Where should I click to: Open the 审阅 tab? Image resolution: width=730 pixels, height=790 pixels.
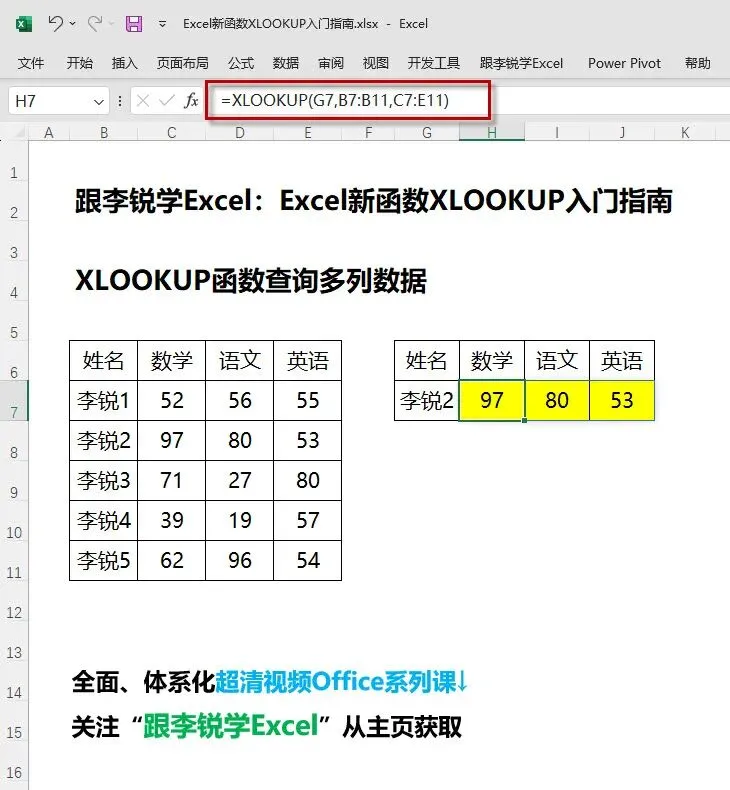pyautogui.click(x=330, y=63)
